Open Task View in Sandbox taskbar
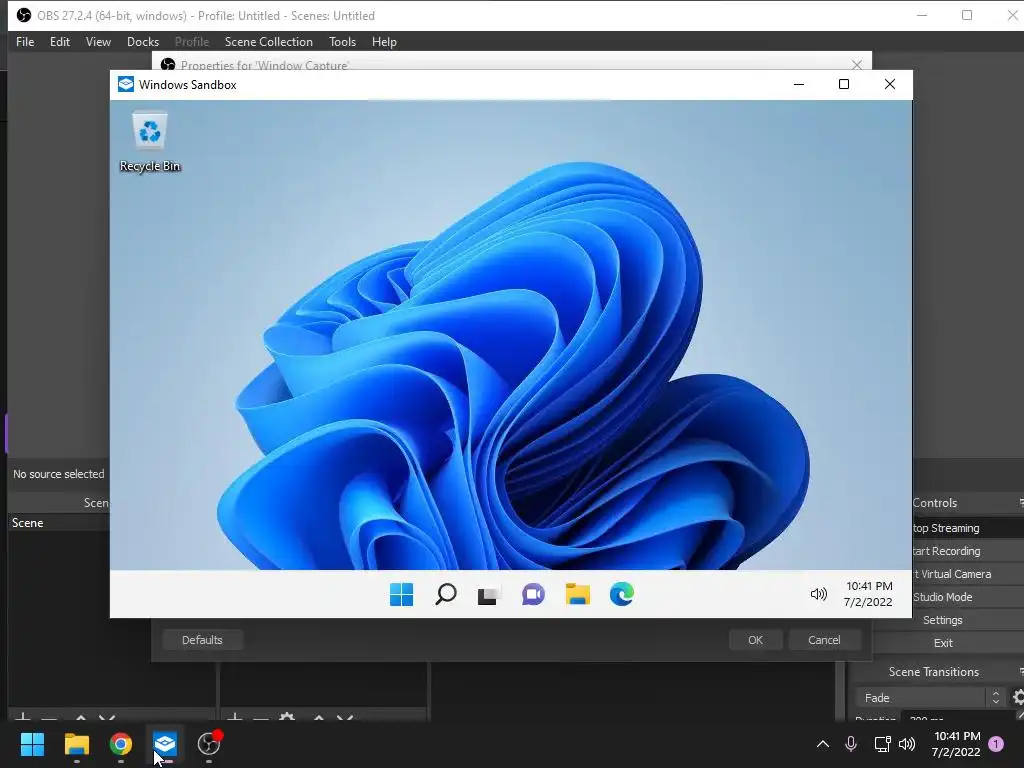Viewport: 1024px width, 768px height. pyautogui.click(x=489, y=594)
